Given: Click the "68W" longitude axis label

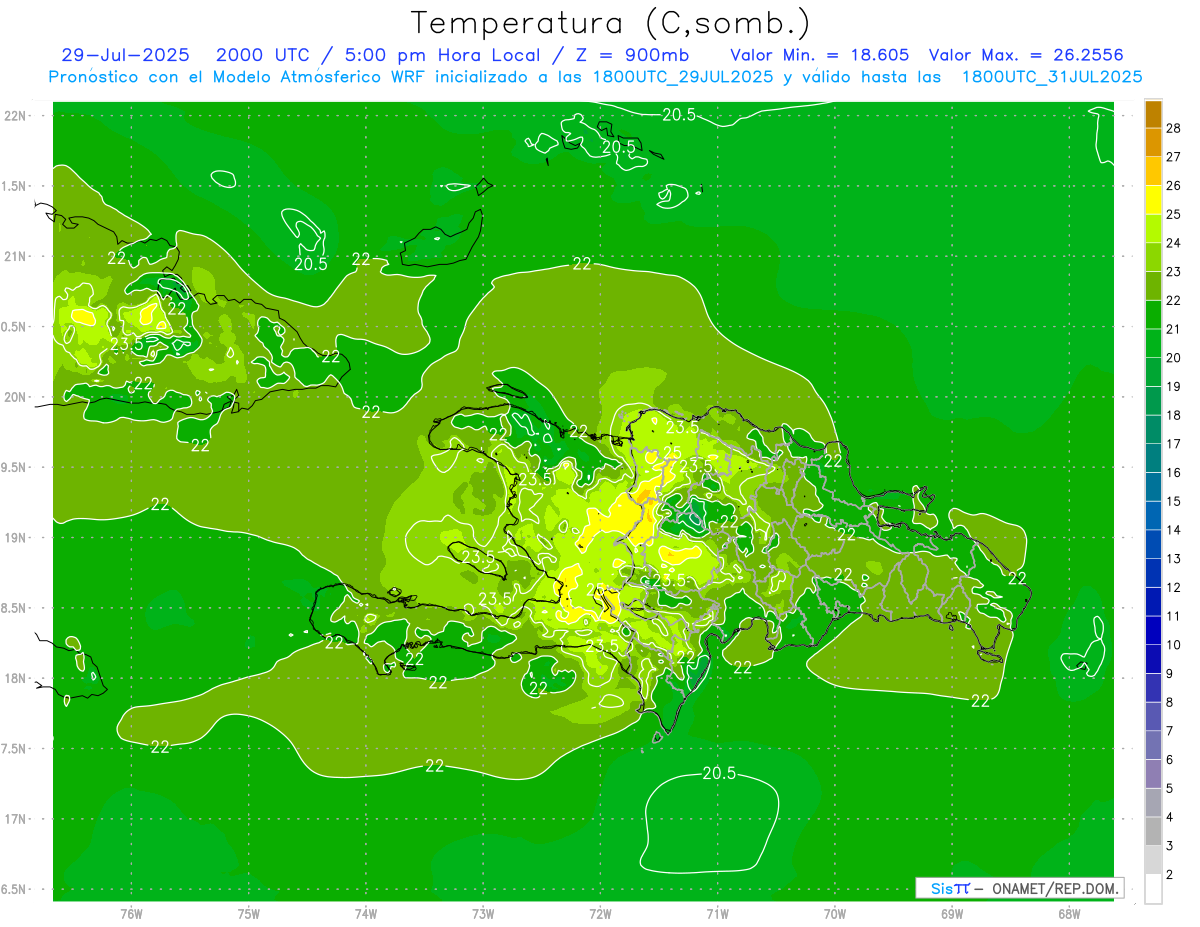Looking at the screenshot, I should point(1069,914).
